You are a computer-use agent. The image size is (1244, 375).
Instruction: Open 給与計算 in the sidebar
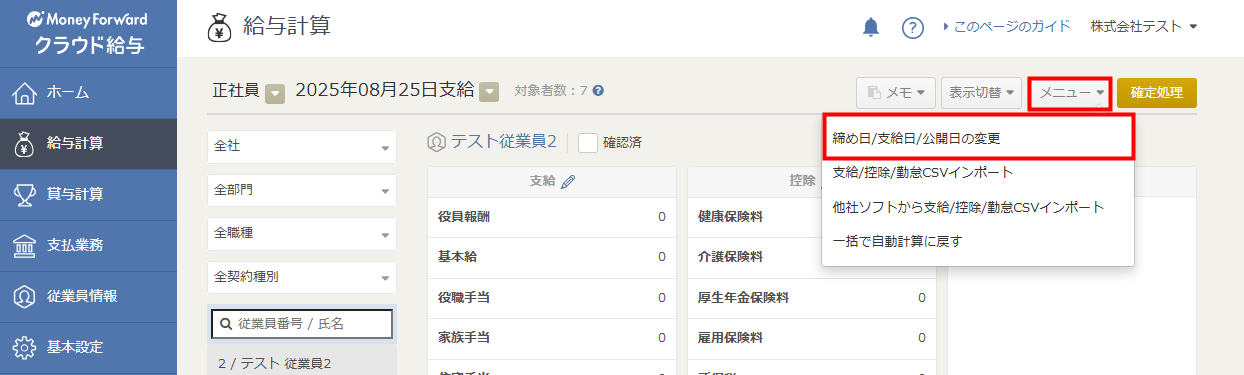[x=88, y=143]
